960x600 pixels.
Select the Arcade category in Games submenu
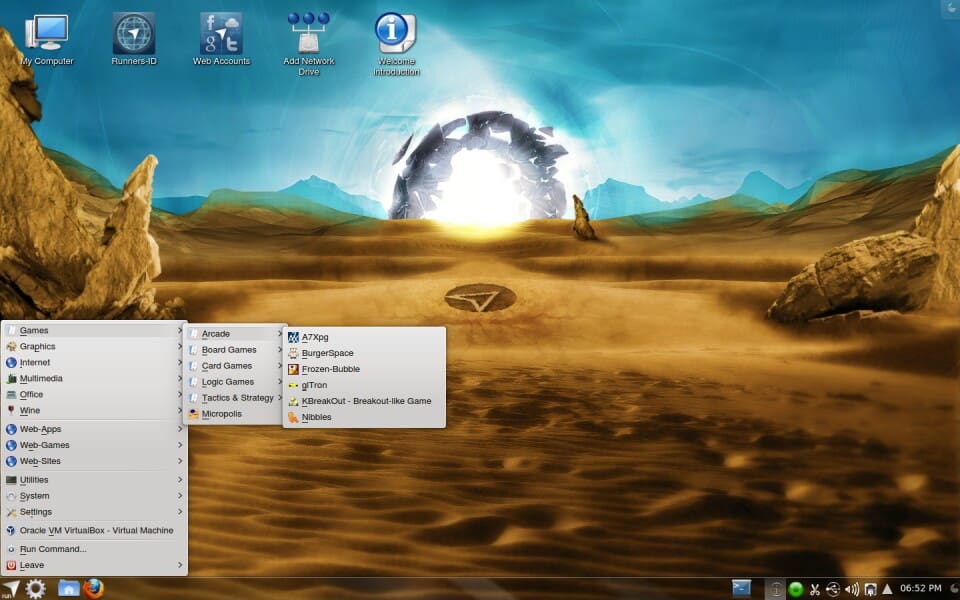click(x=236, y=334)
